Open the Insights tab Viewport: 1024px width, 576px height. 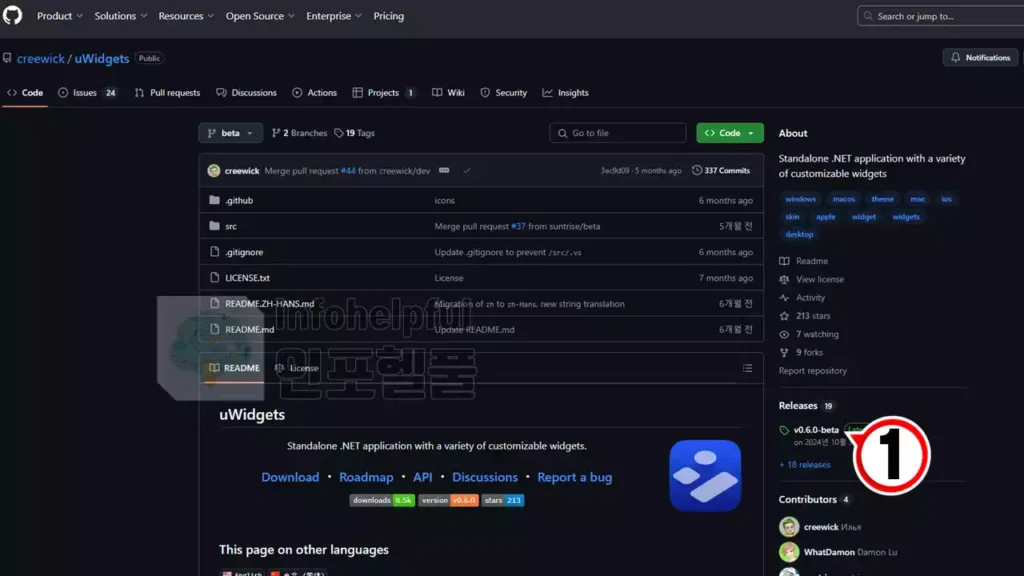click(566, 93)
